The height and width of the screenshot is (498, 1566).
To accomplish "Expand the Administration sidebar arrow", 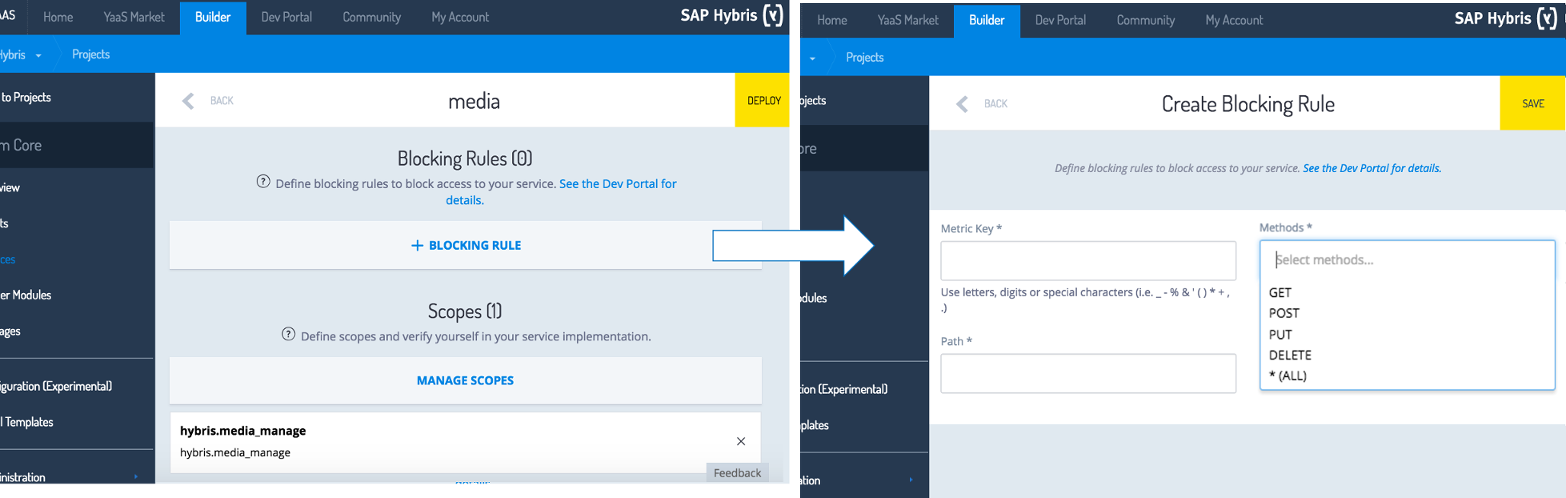I will pyautogui.click(x=136, y=477).
